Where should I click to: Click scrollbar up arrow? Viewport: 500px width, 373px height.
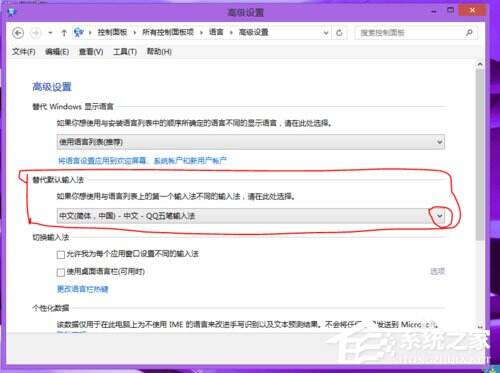tap(480, 64)
